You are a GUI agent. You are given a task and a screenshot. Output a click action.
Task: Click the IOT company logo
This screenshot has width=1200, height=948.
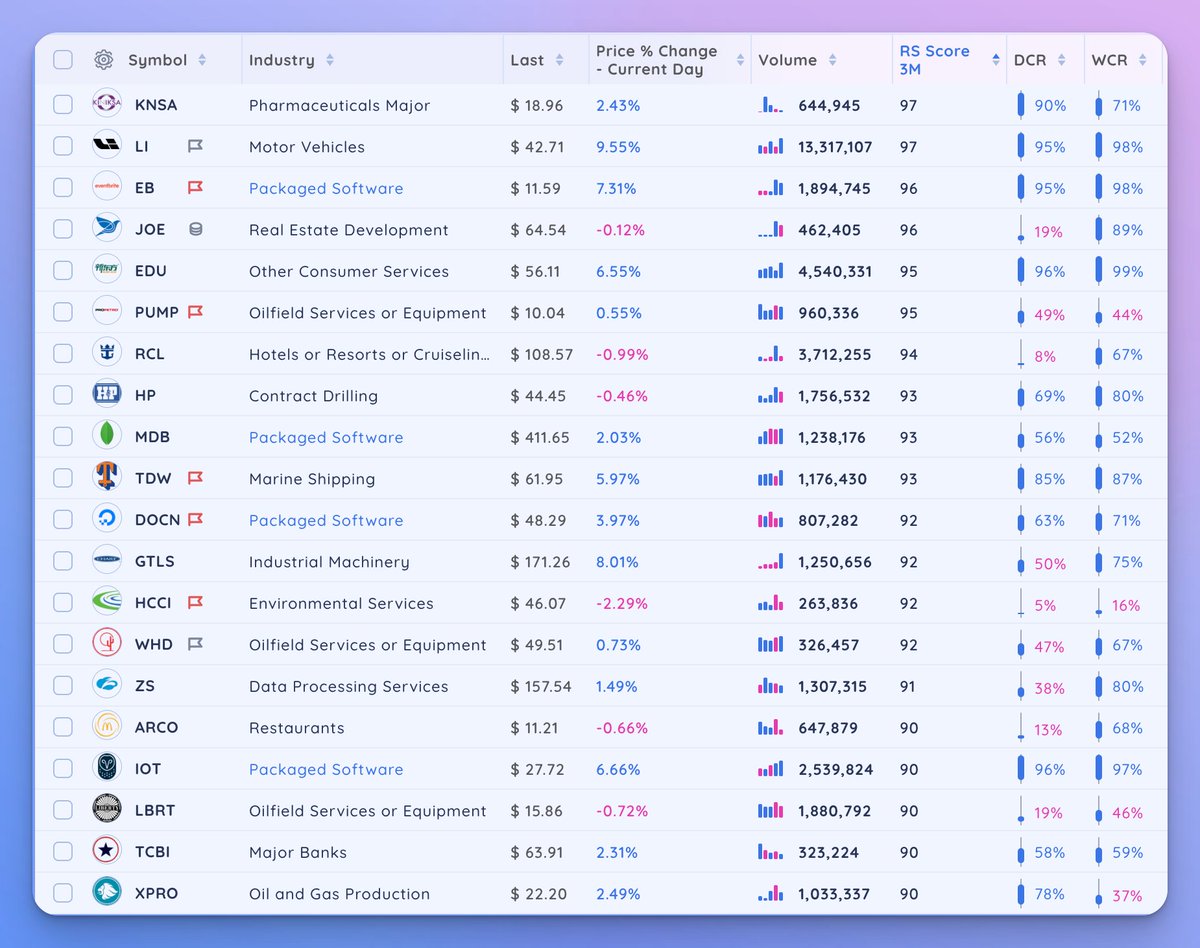pyautogui.click(x=107, y=769)
